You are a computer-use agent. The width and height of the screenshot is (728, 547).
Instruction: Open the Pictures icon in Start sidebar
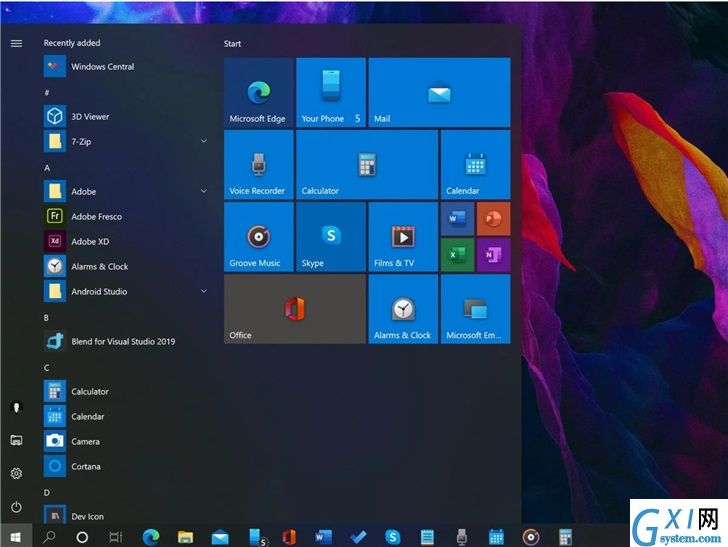click(x=16, y=440)
